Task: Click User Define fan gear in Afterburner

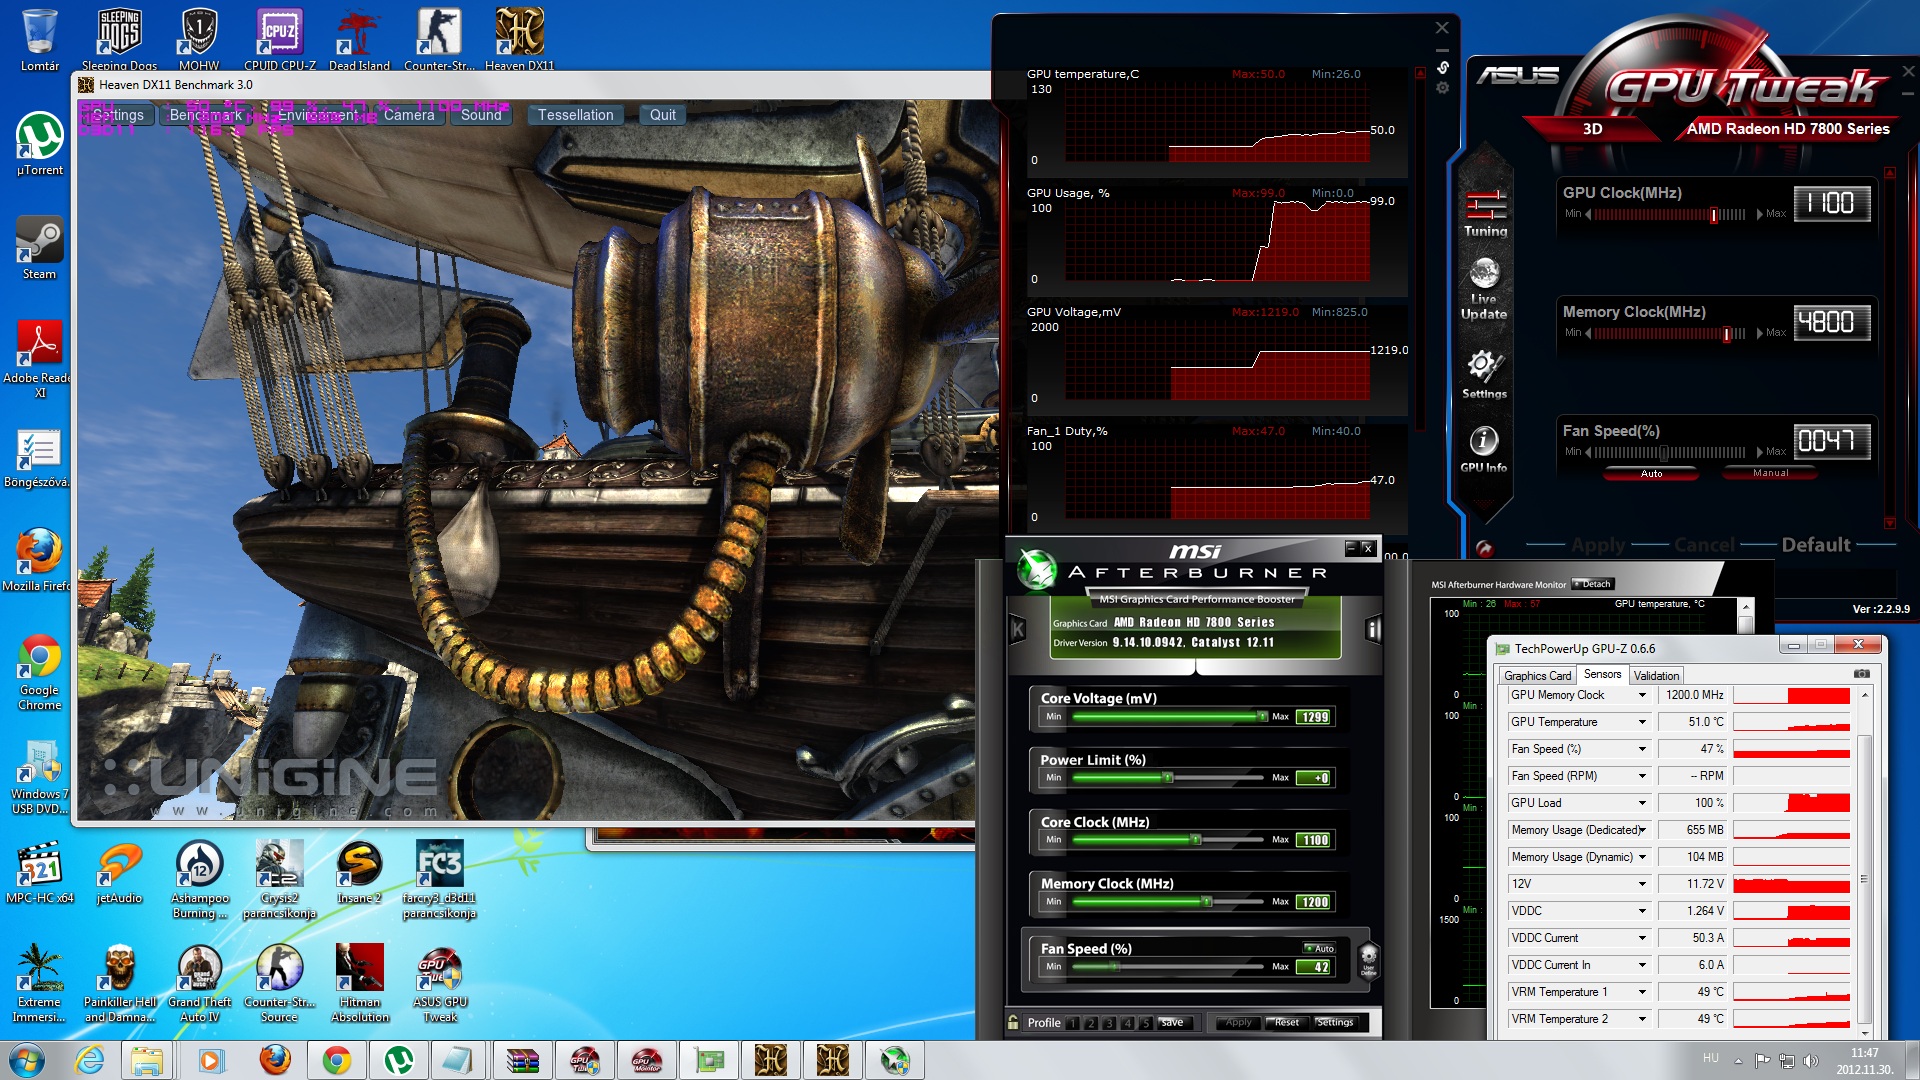Action: coord(1369,959)
